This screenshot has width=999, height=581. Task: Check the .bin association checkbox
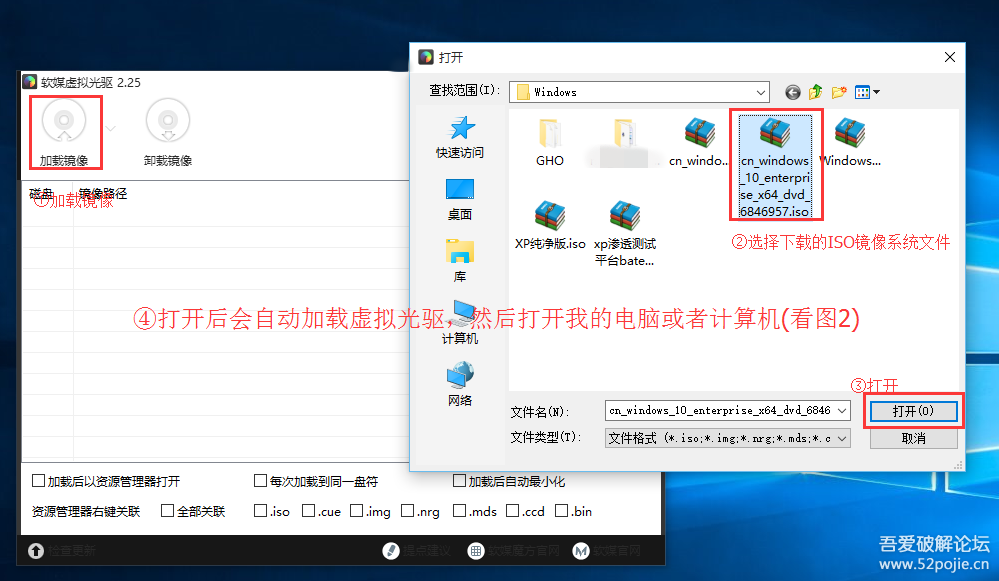pyautogui.click(x=561, y=511)
